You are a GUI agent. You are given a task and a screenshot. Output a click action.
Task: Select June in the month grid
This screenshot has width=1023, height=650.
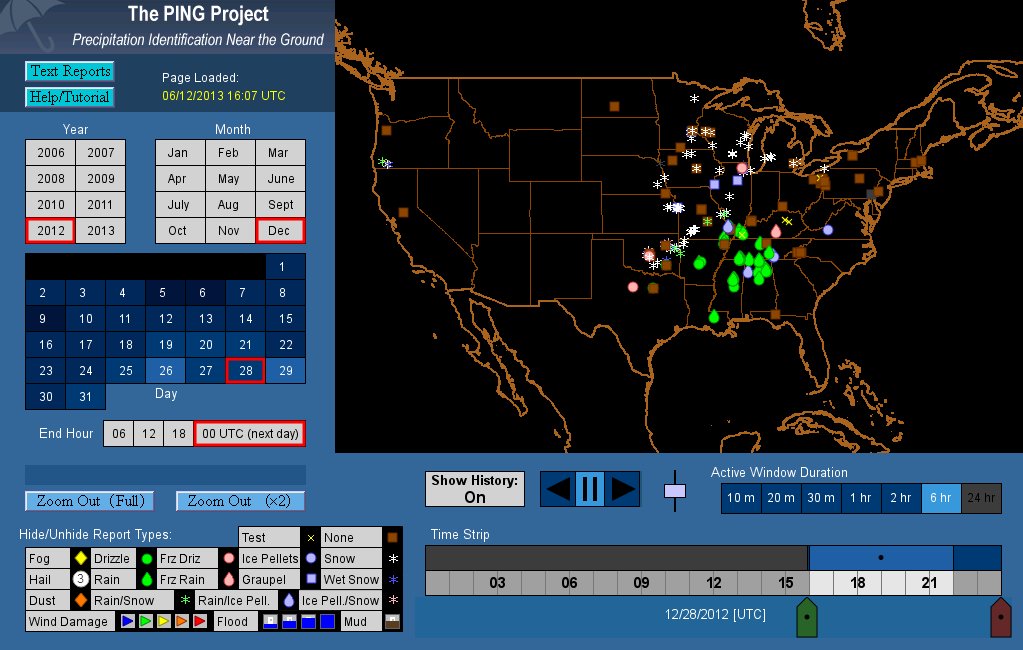coord(281,179)
